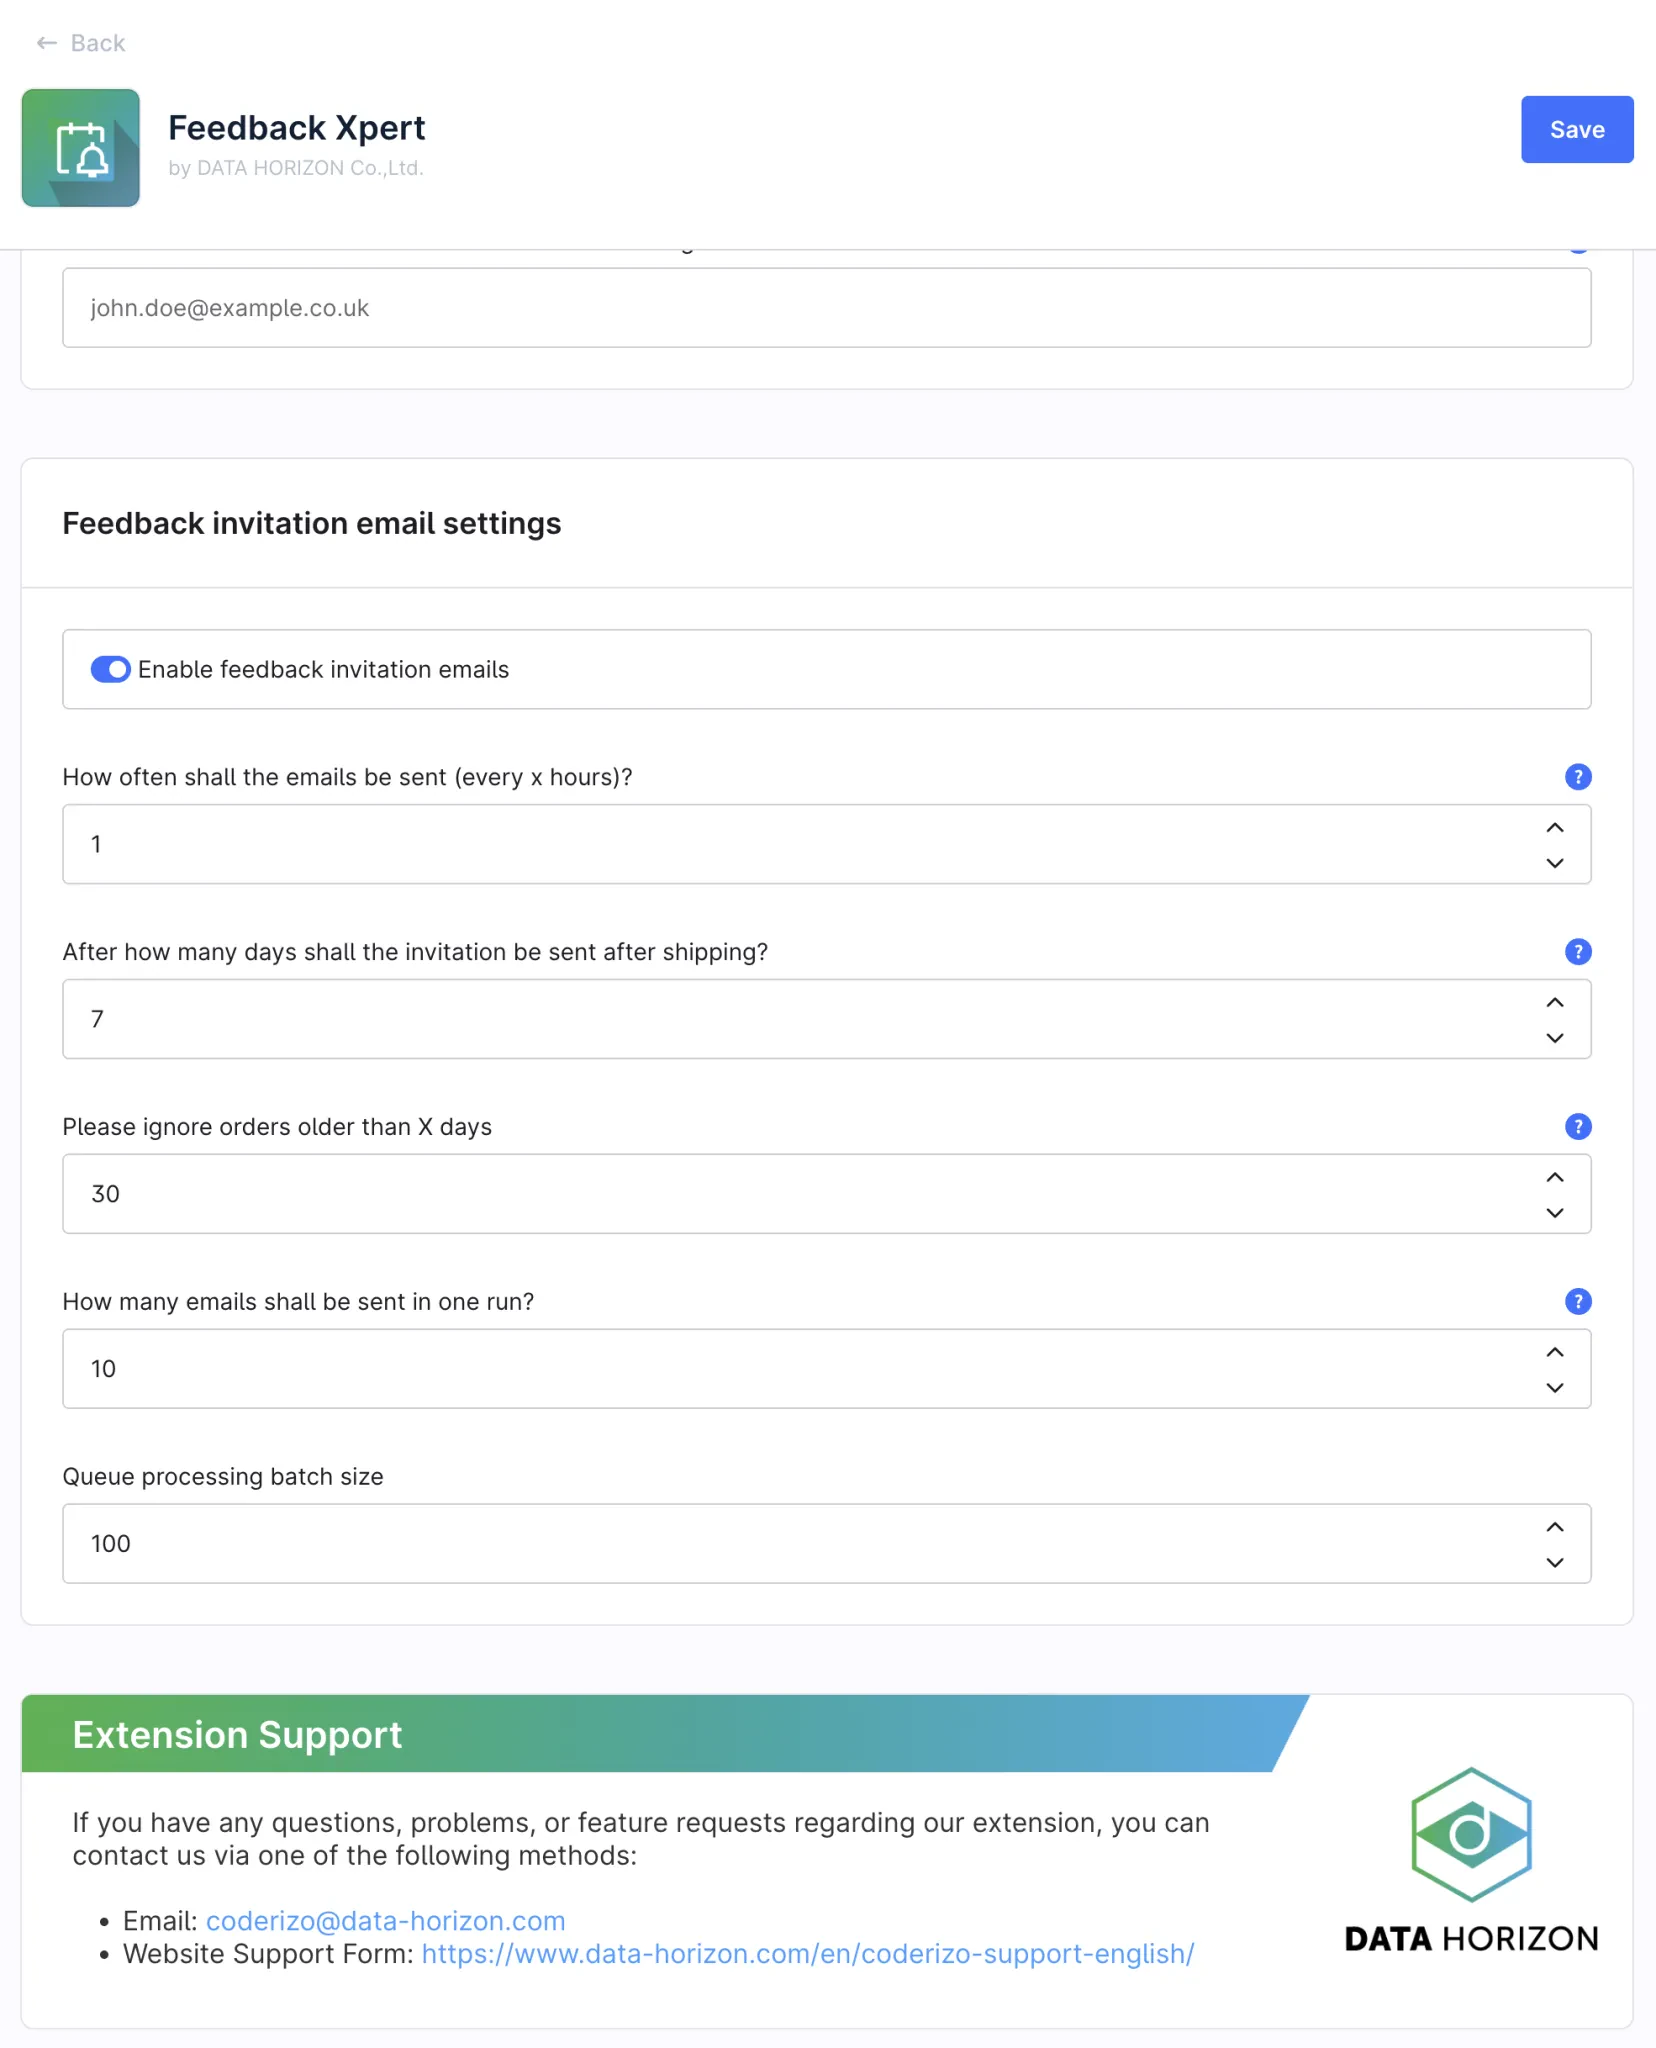The height and width of the screenshot is (2048, 1656).
Task: Open the coderizo@data-horizon.com email link
Action: pyautogui.click(x=385, y=1921)
